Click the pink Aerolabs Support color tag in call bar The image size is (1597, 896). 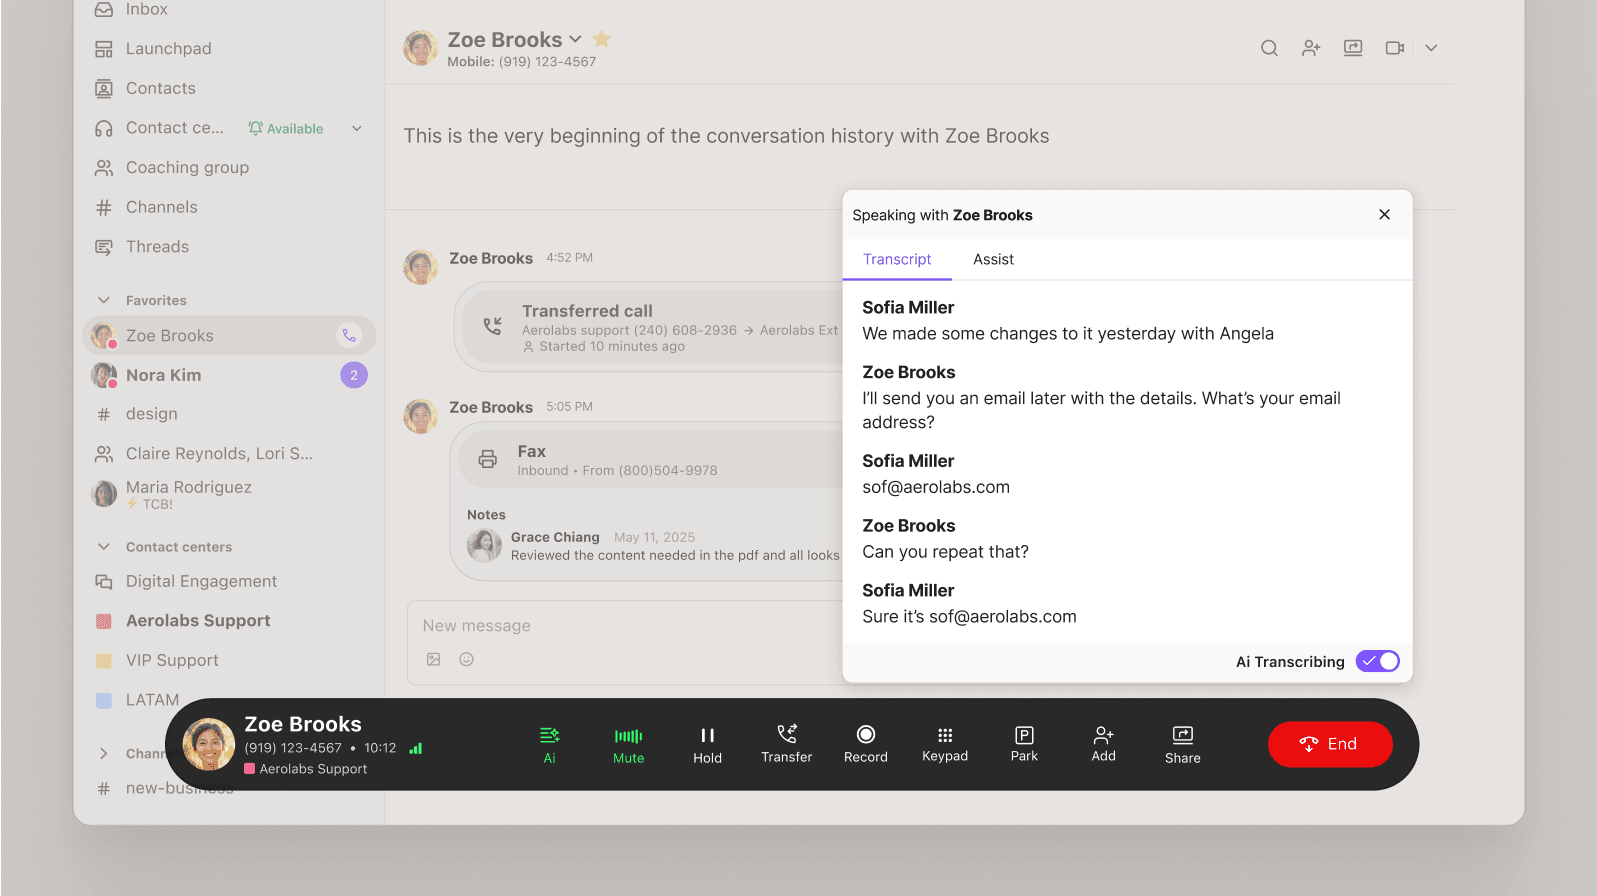pyautogui.click(x=250, y=769)
